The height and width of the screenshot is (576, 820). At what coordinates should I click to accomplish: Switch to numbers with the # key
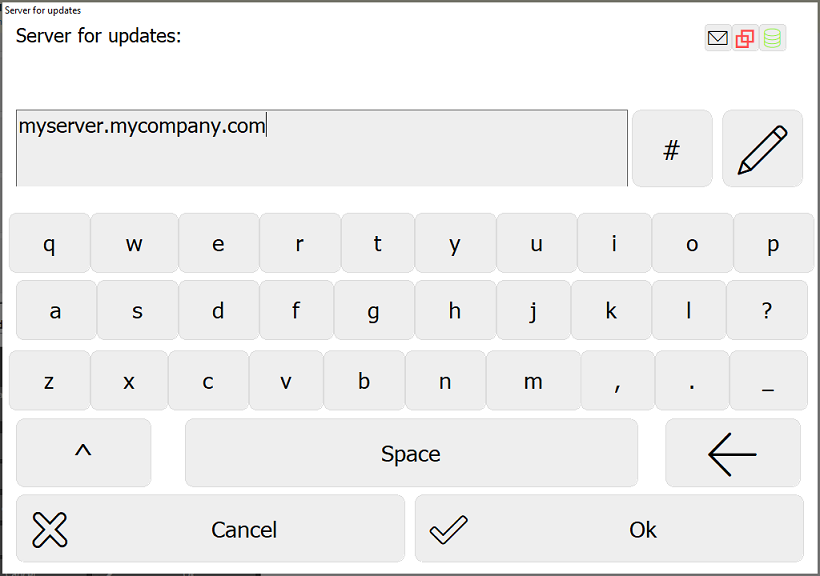tap(672, 148)
